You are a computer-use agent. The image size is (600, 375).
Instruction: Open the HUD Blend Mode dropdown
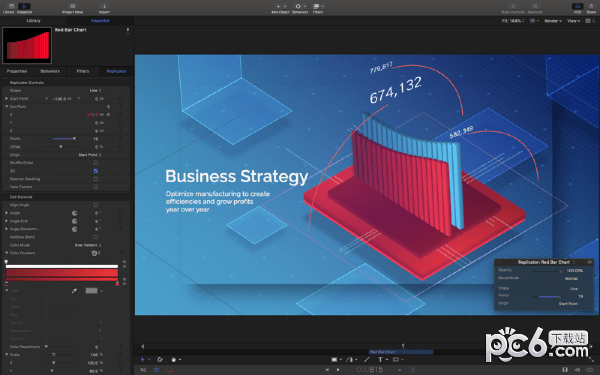571,279
